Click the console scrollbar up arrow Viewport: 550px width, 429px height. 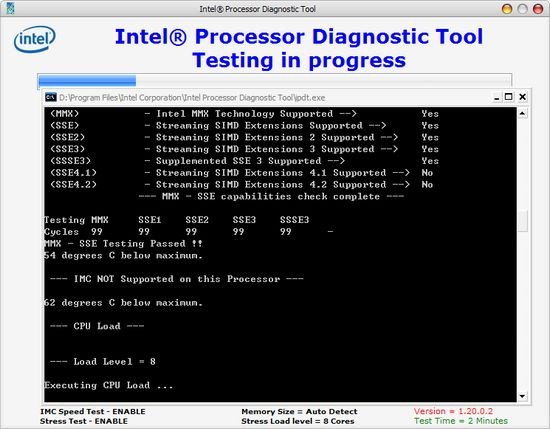pos(522,113)
